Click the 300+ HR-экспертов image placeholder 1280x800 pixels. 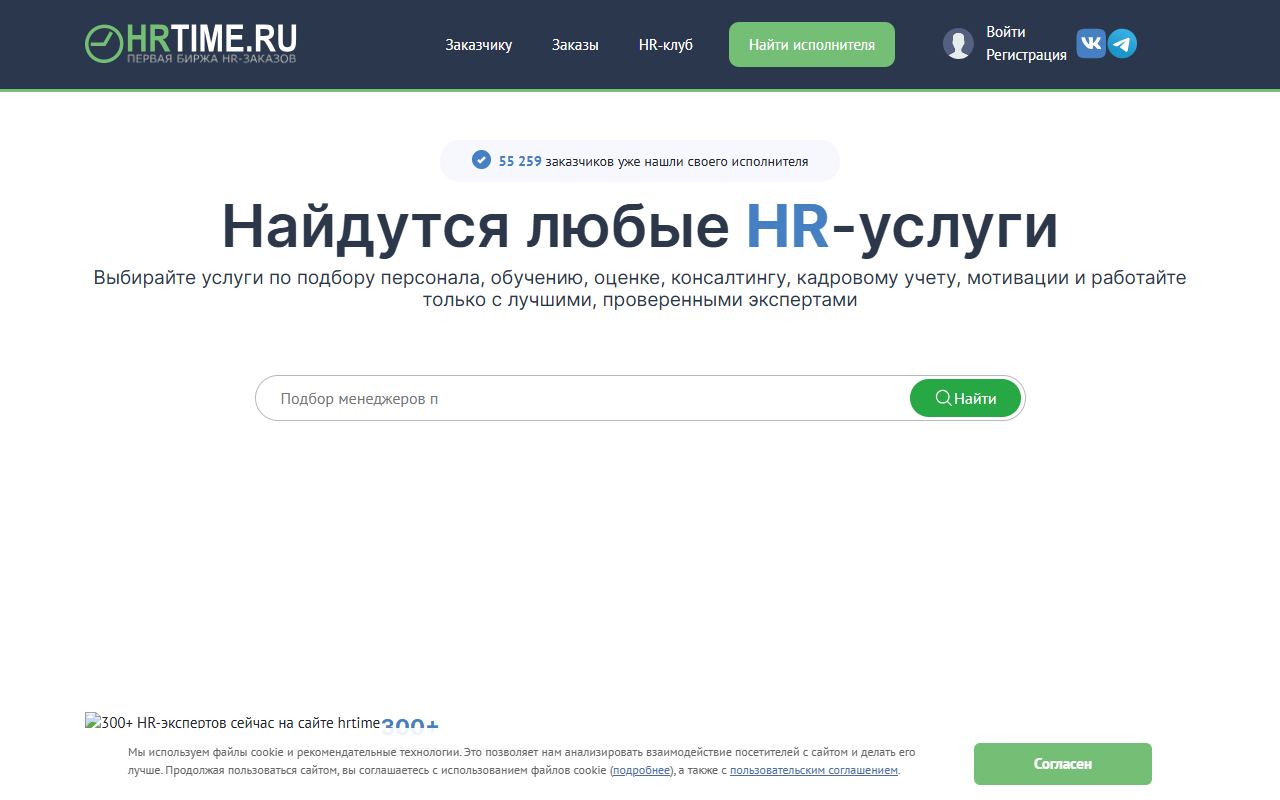pyautogui.click(x=233, y=722)
